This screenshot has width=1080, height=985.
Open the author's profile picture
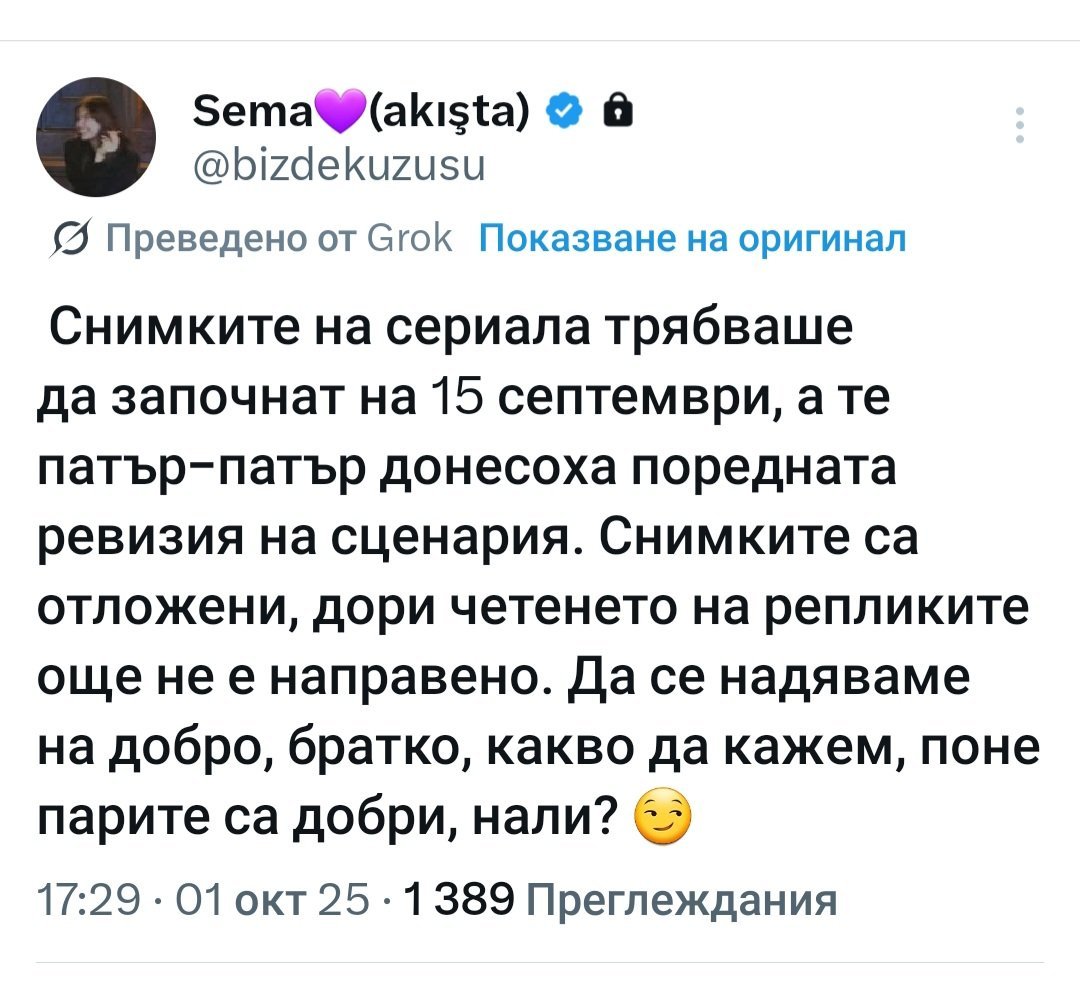[96, 136]
